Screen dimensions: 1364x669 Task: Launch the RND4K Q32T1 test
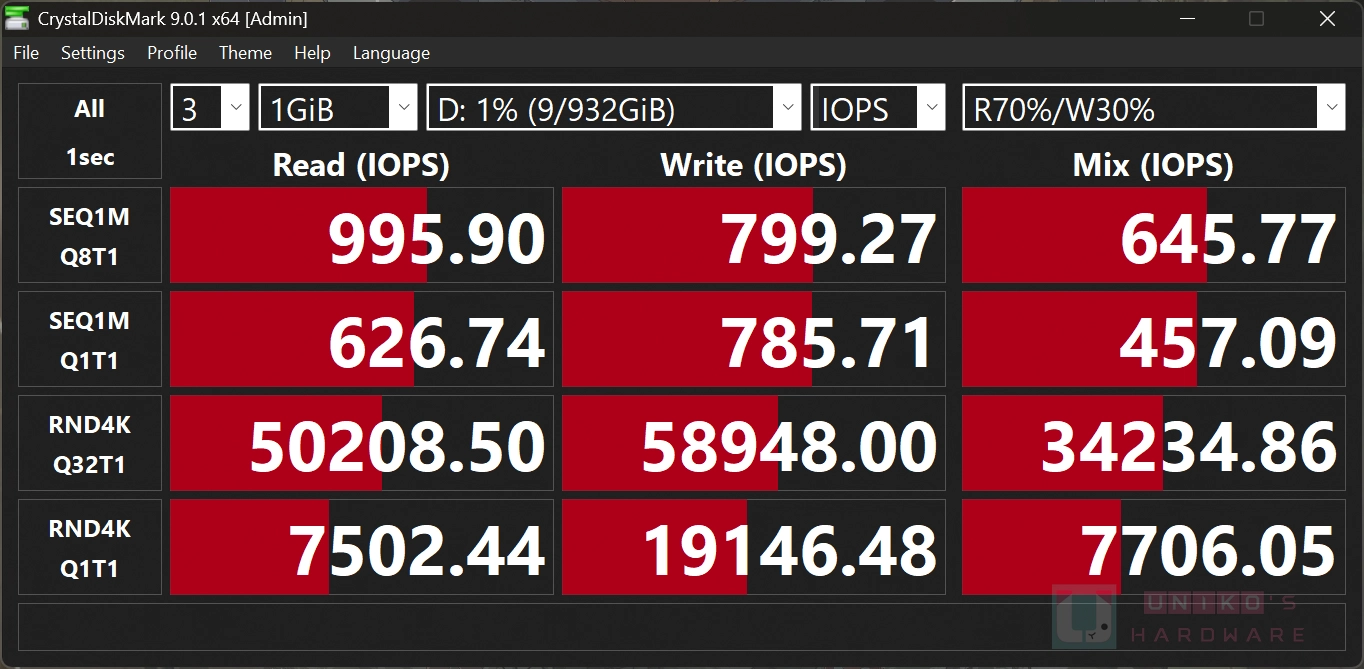[x=90, y=444]
